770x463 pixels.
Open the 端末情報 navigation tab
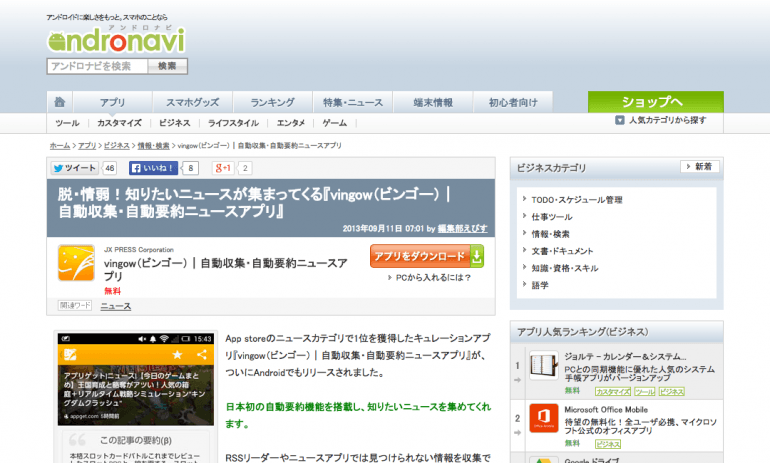tap(433, 102)
